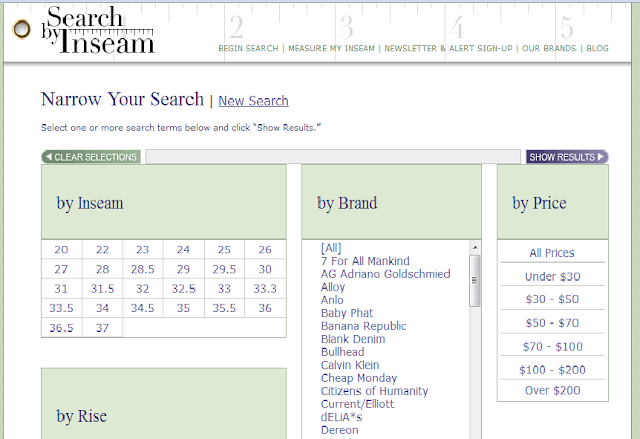Click the Search by Inseam logo

pos(98,30)
